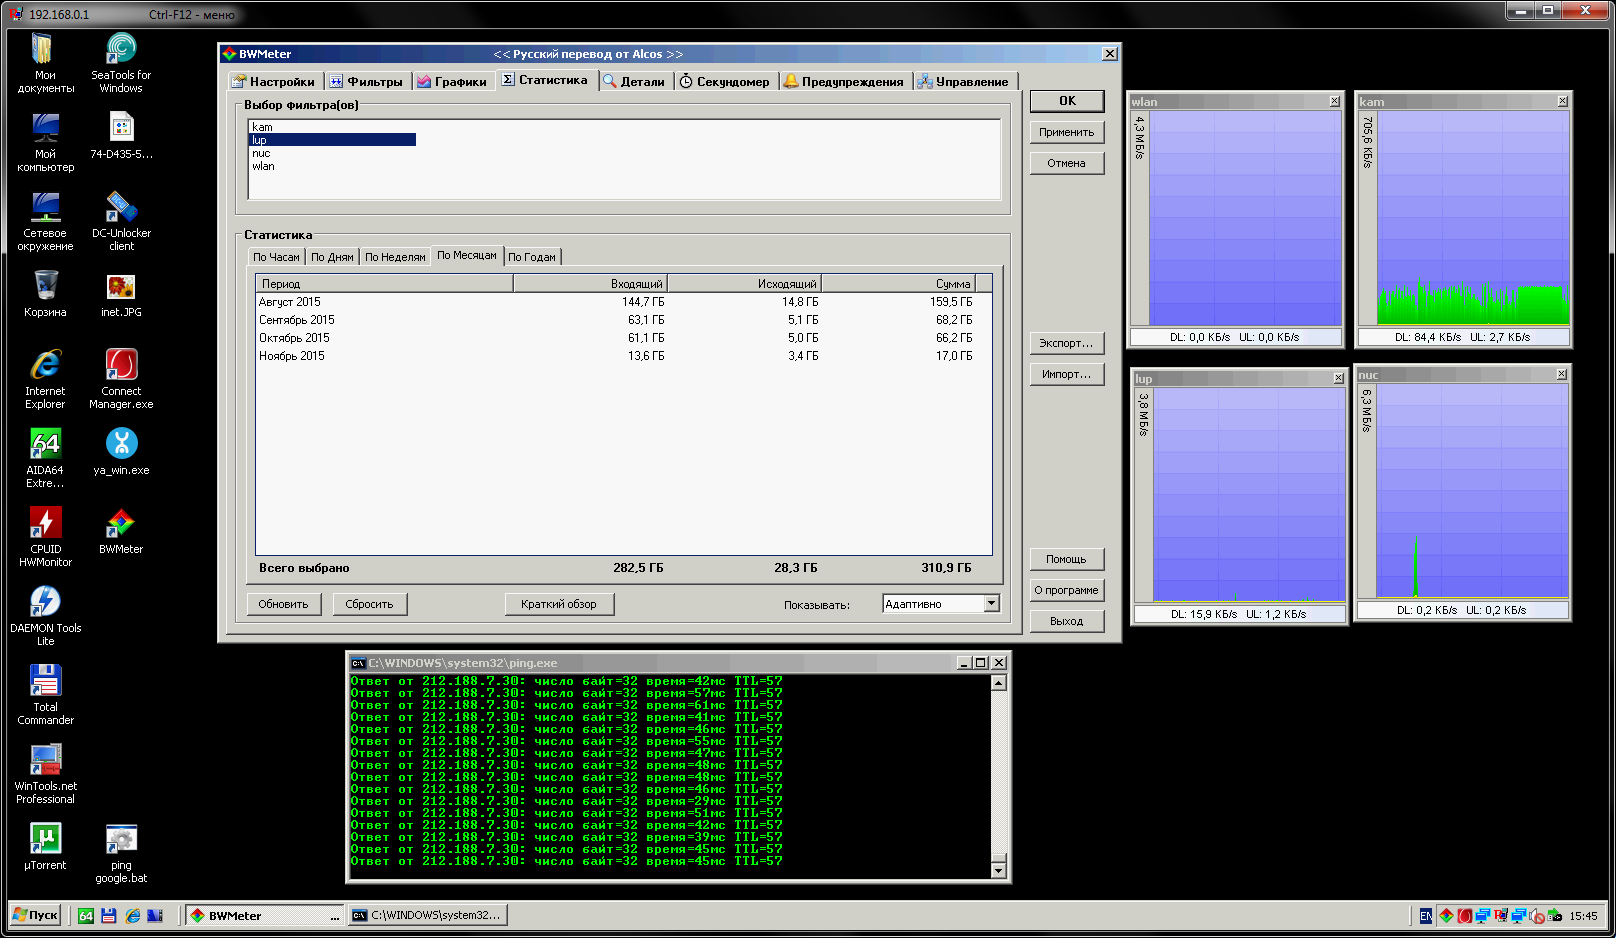Click Internet Explorer quick launch icon
The height and width of the screenshot is (938, 1616).
pyautogui.click(x=132, y=915)
